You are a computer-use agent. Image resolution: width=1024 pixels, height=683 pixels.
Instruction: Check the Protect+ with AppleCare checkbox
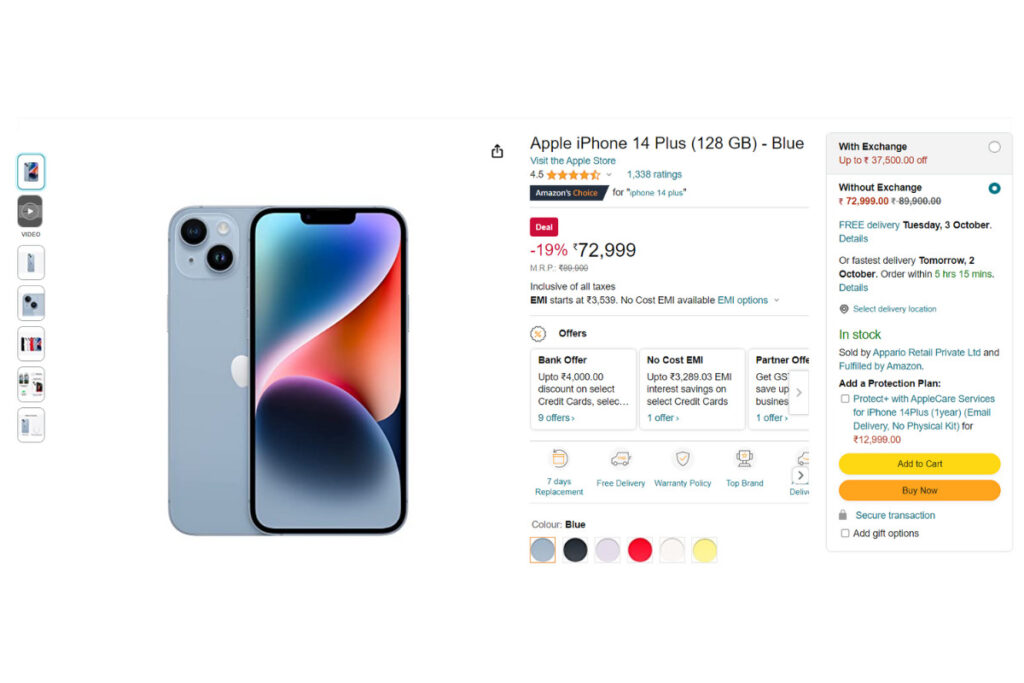click(x=845, y=398)
